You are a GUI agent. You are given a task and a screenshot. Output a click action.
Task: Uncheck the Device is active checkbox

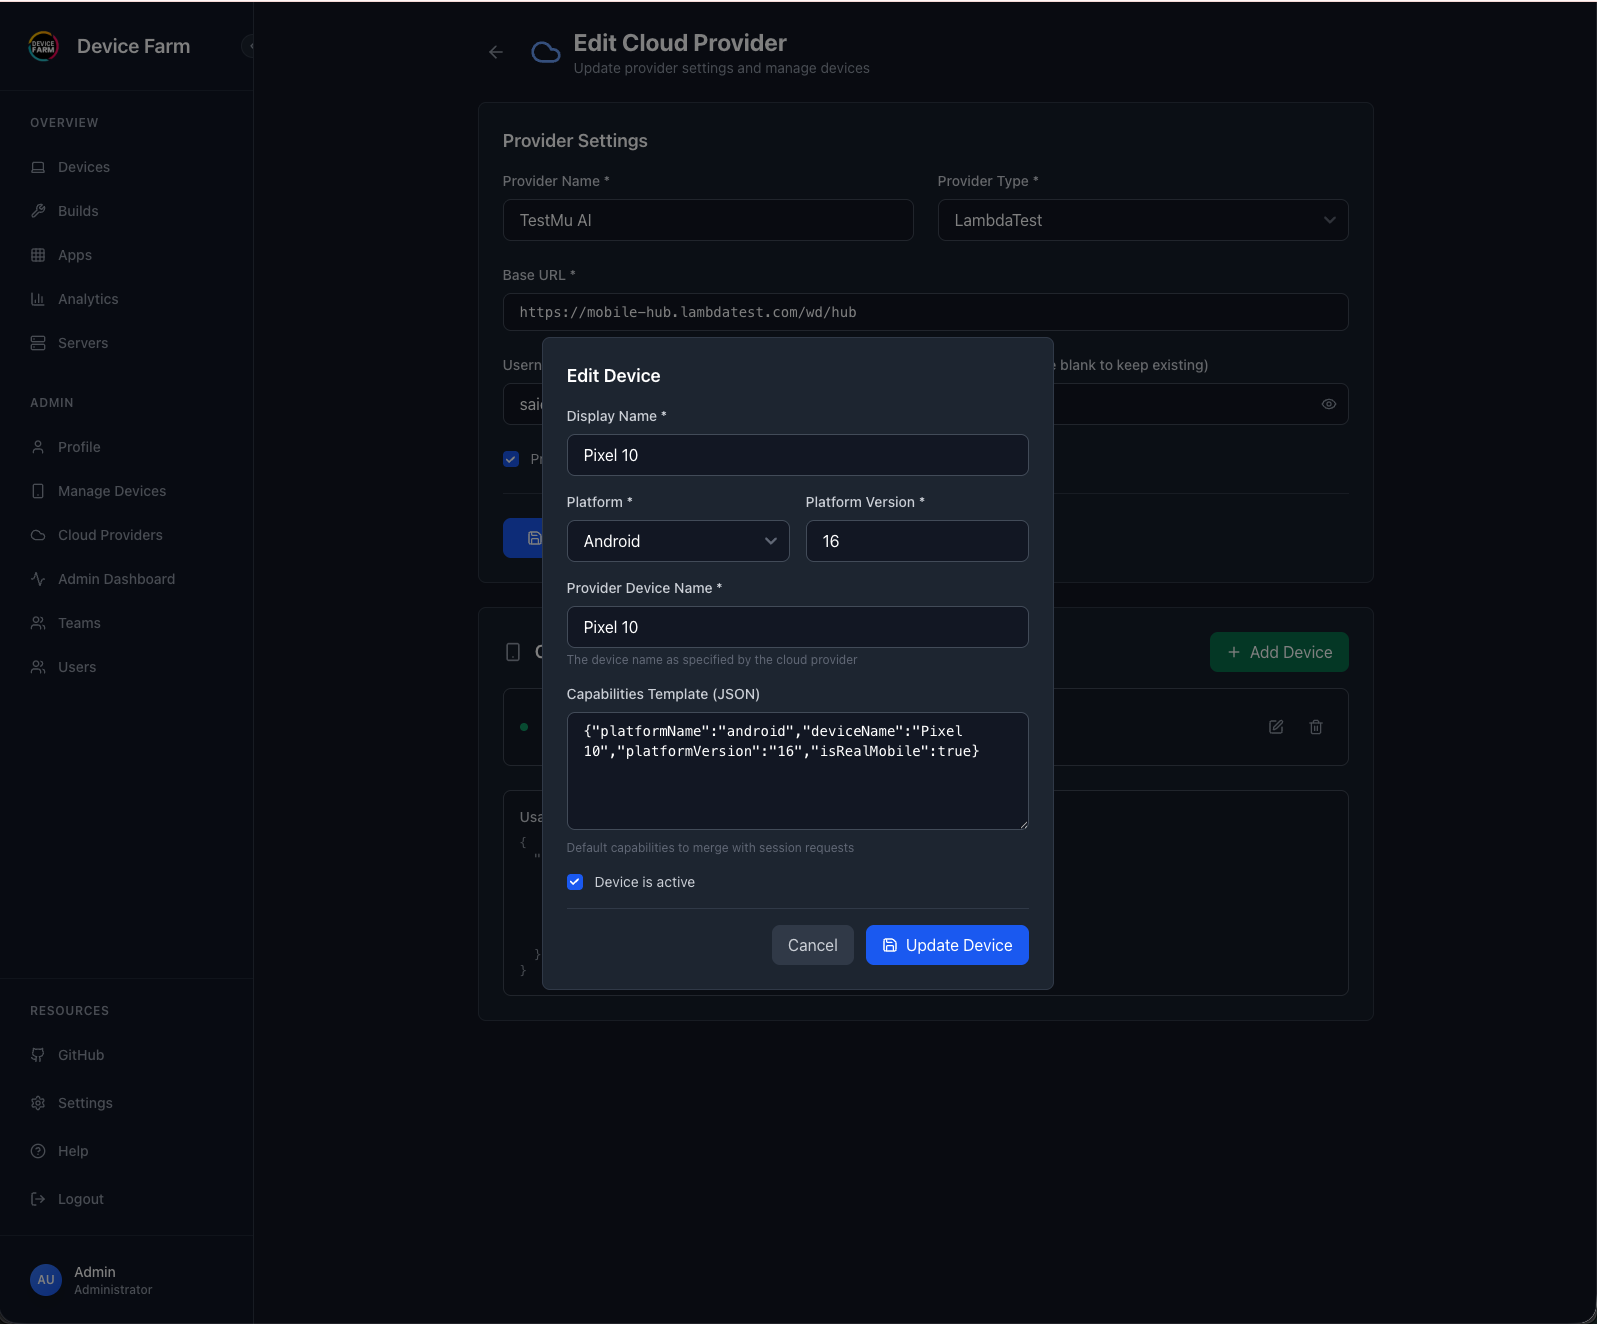point(575,882)
